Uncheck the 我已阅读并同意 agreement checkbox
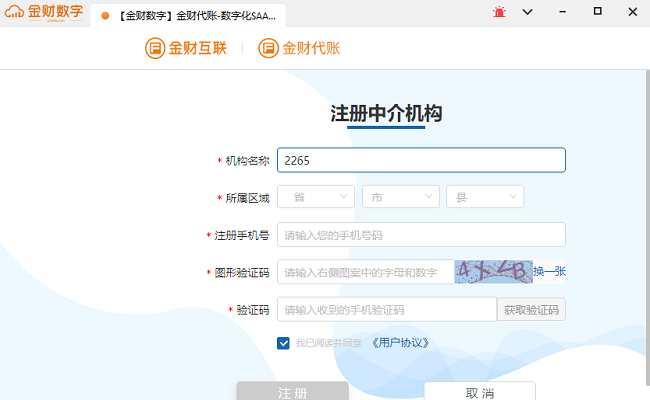This screenshot has height=400, width=650. [x=283, y=343]
